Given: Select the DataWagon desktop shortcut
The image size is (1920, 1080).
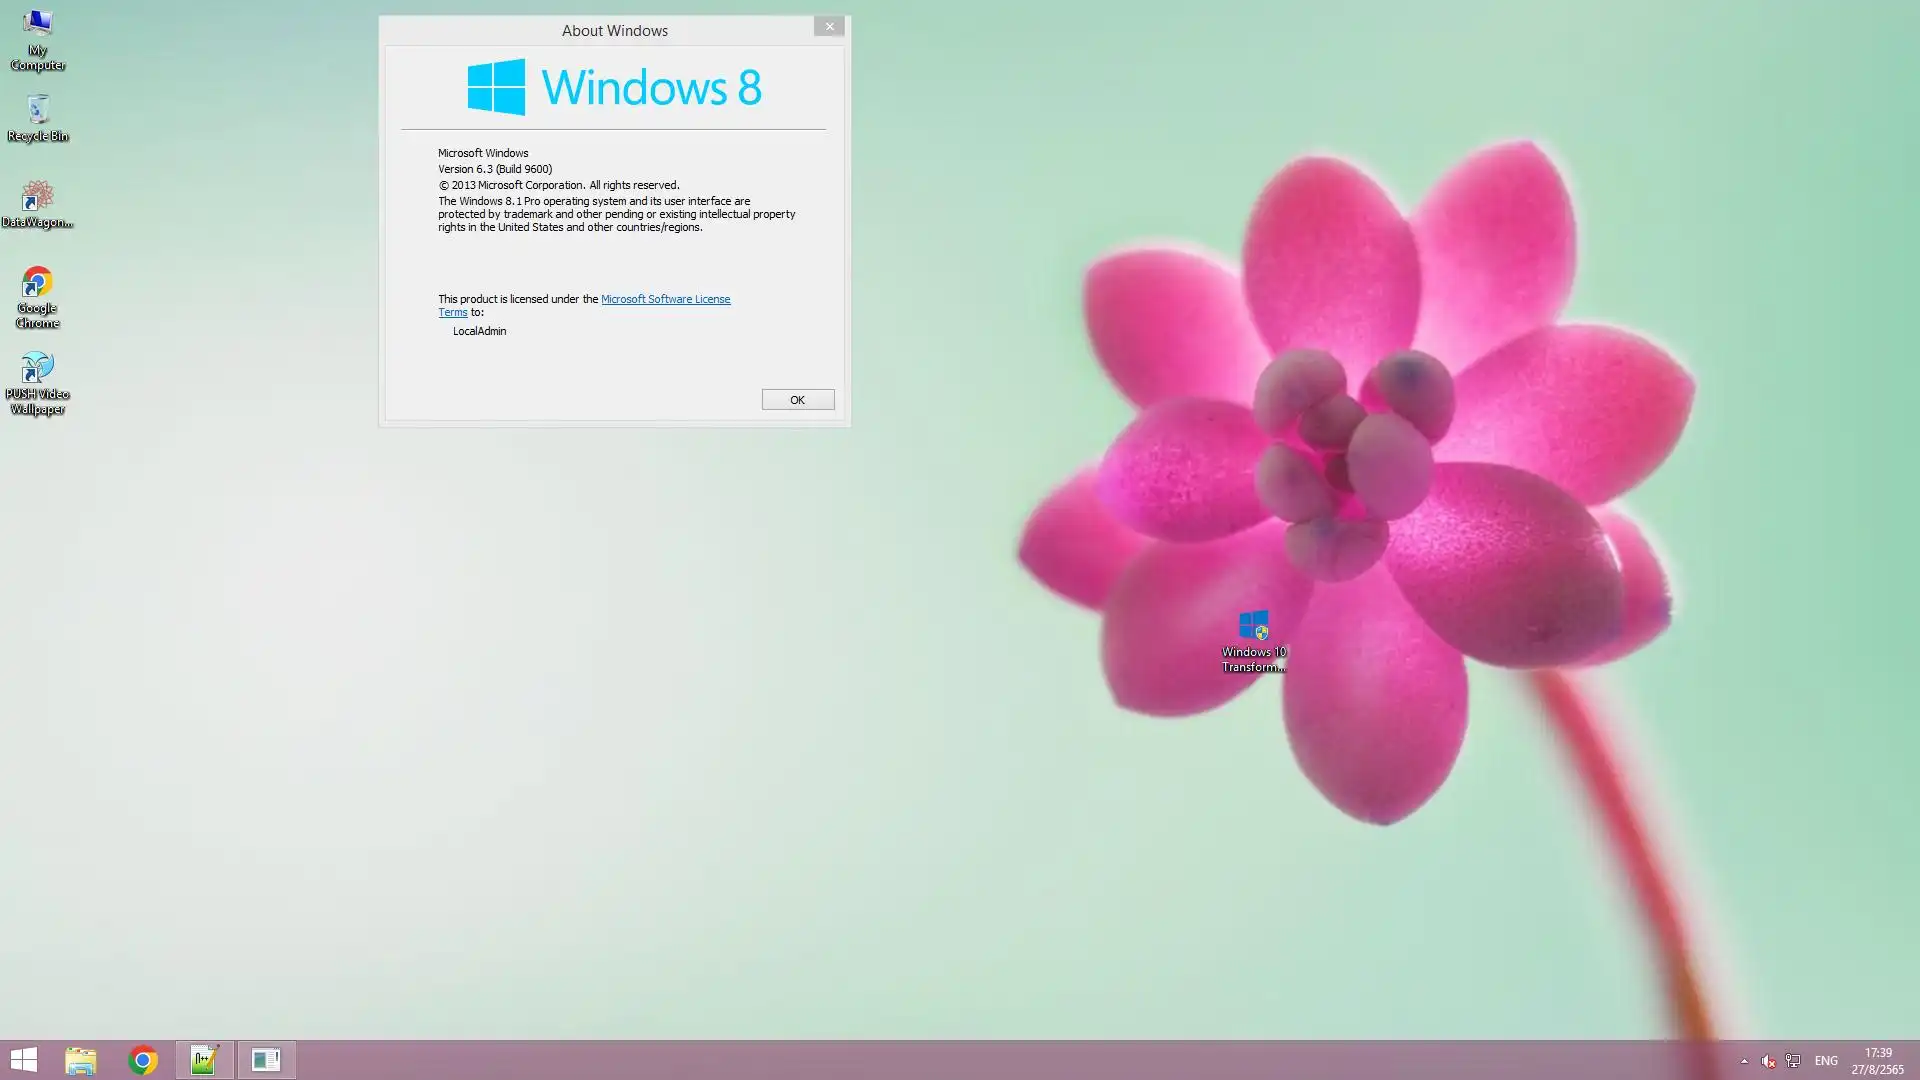Looking at the screenshot, I should [x=37, y=203].
